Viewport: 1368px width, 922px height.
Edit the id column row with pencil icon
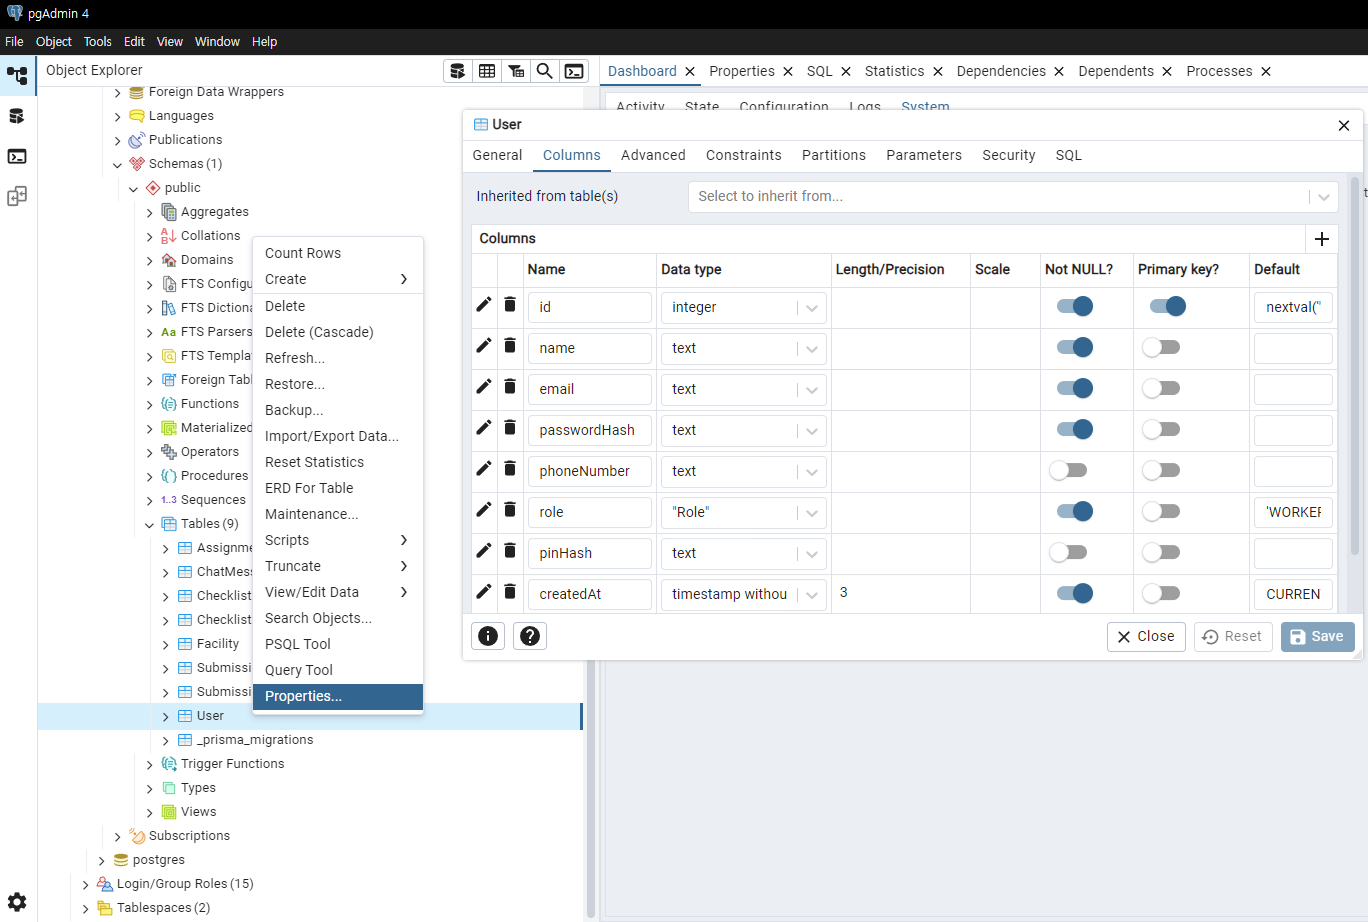click(x=484, y=304)
